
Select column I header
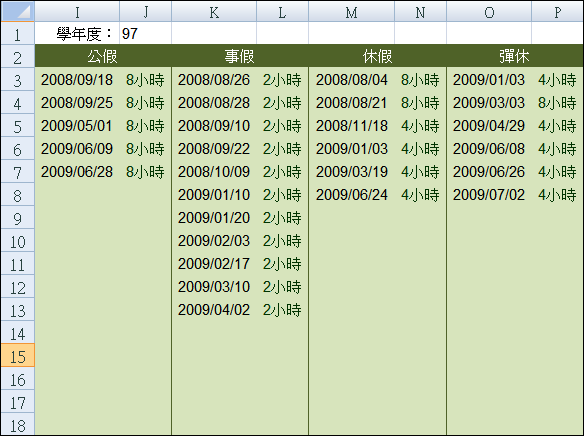[x=77, y=11]
